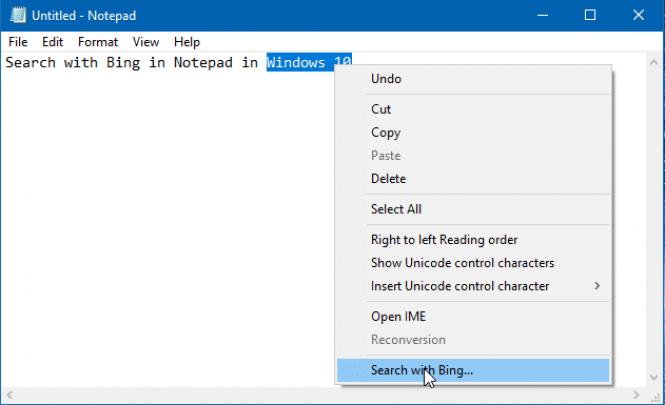The image size is (665, 405).
Task: Open the Edit menu
Action: click(52, 42)
